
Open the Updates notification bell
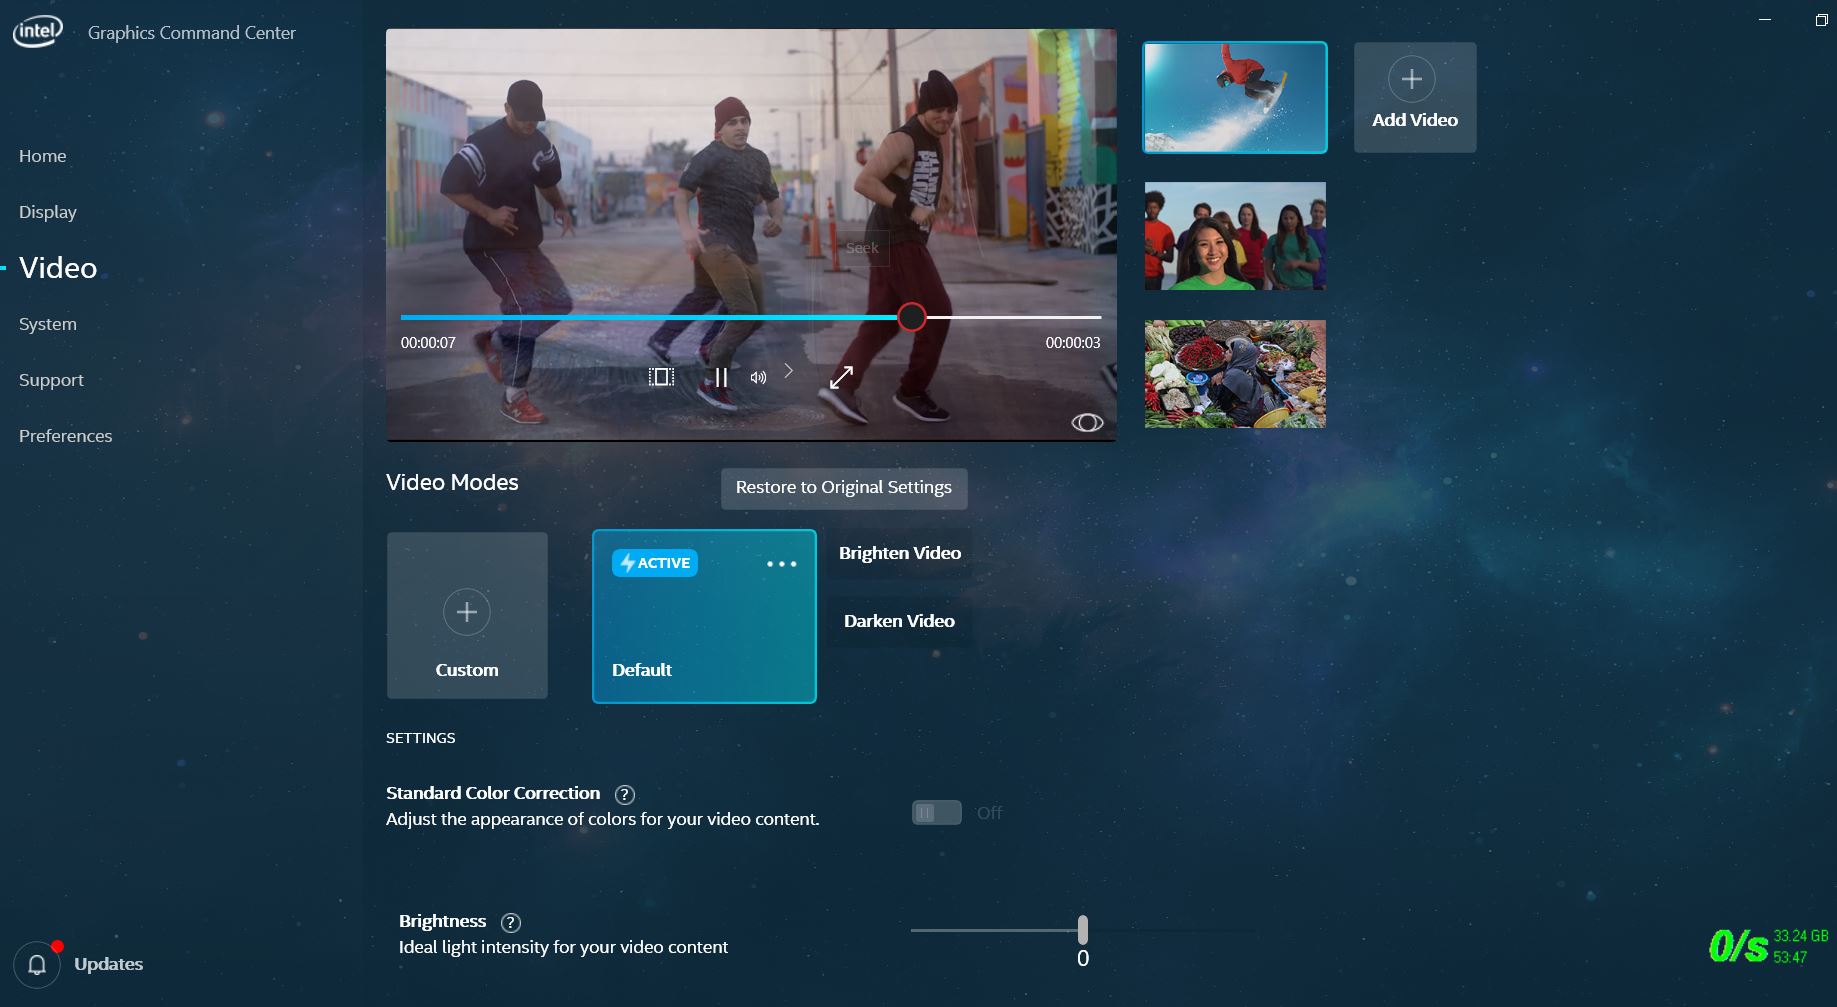tap(37, 964)
